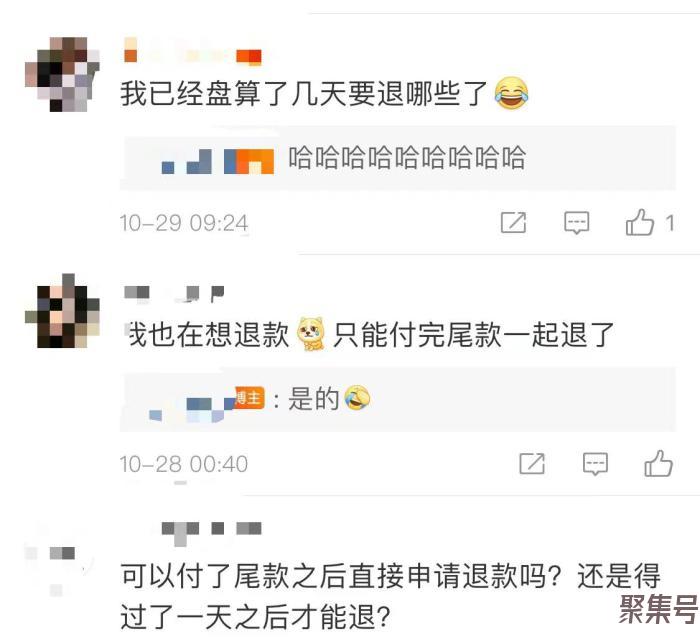Like the 10-28 00:40 comment
Image resolution: width=700 pixels, height=639 pixels.
point(658,463)
